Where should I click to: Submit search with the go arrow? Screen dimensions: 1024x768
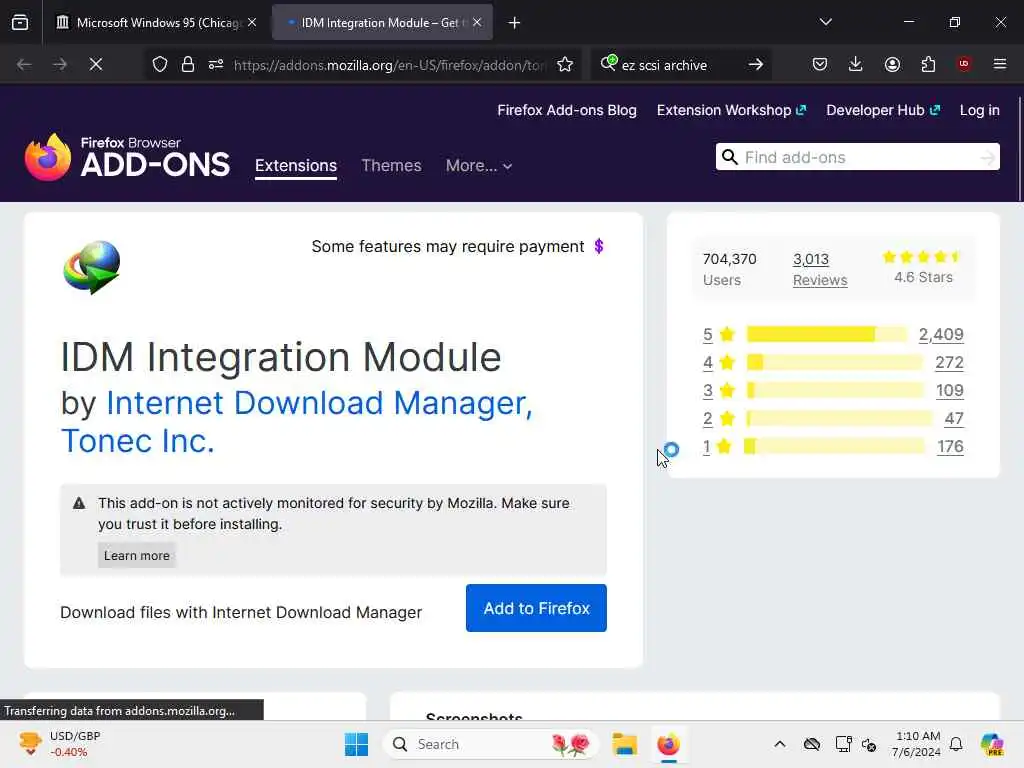coord(756,64)
